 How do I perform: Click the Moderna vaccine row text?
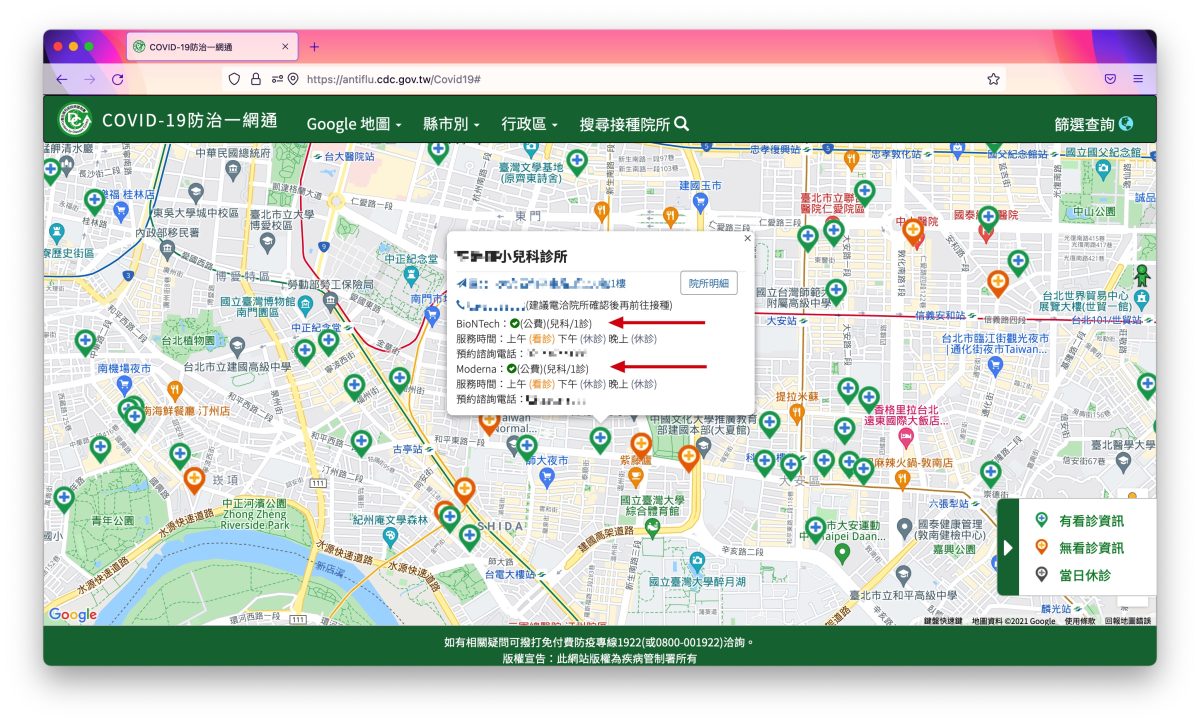[x=524, y=368]
